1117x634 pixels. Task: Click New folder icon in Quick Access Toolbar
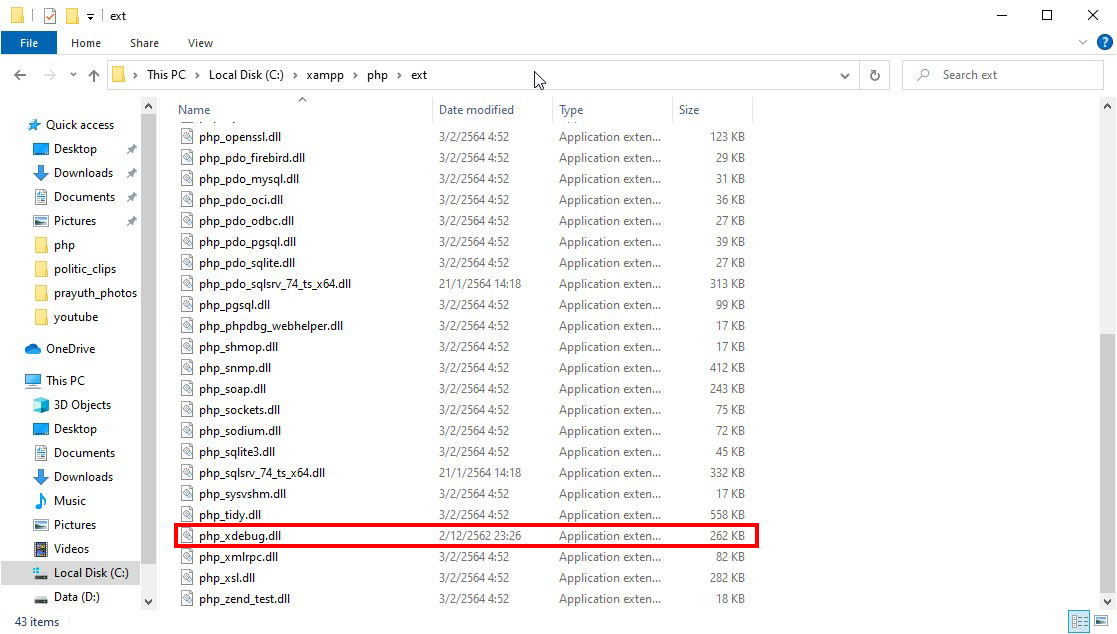pos(72,16)
